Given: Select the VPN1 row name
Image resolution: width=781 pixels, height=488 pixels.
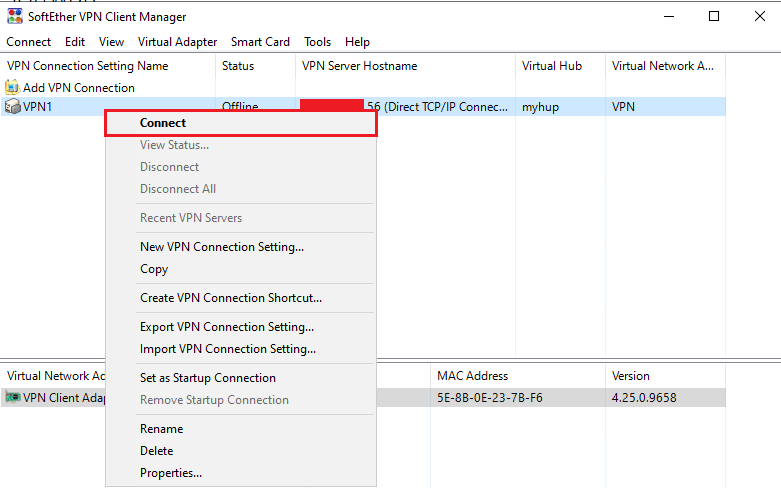Looking at the screenshot, I should (37, 107).
